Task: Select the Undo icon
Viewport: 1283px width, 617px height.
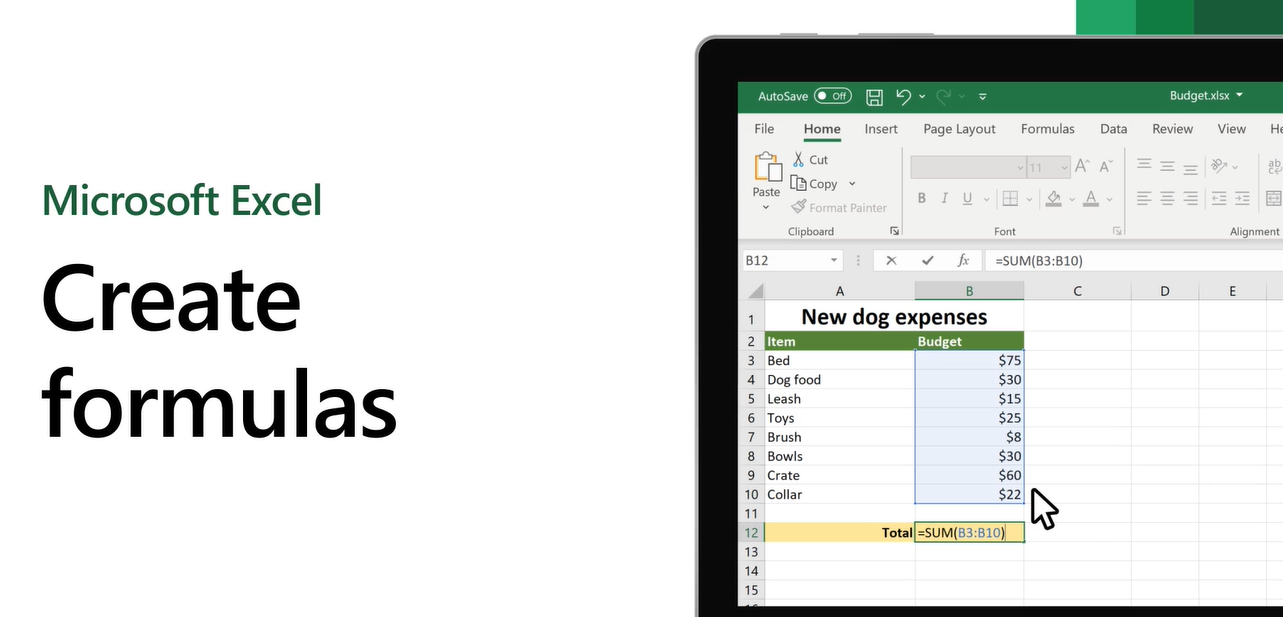Action: [905, 96]
